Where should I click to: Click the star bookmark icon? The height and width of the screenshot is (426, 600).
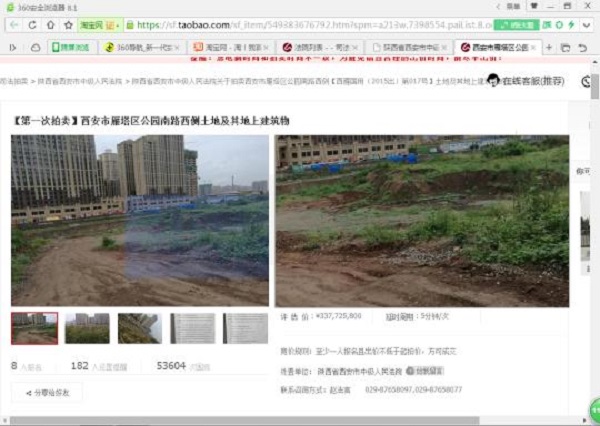68,24
